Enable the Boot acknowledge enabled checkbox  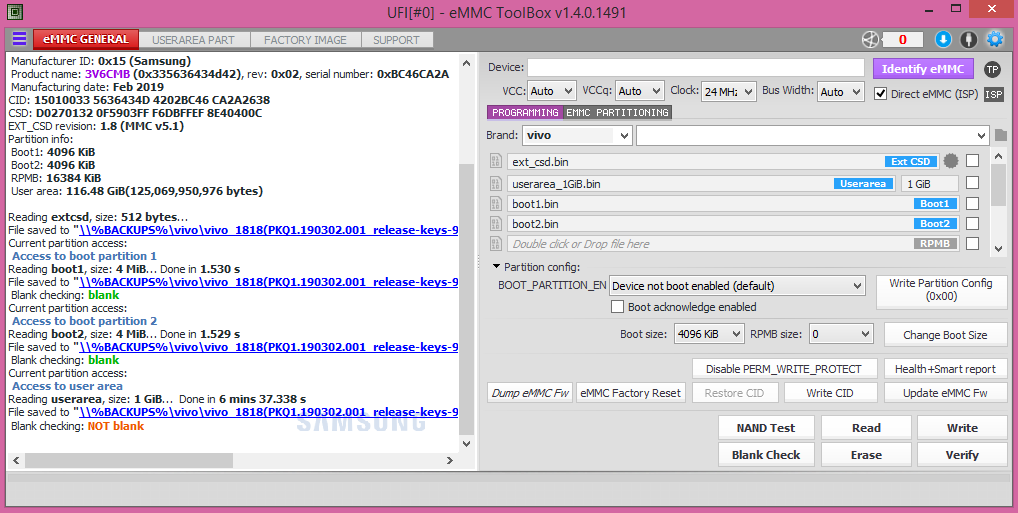(x=617, y=307)
